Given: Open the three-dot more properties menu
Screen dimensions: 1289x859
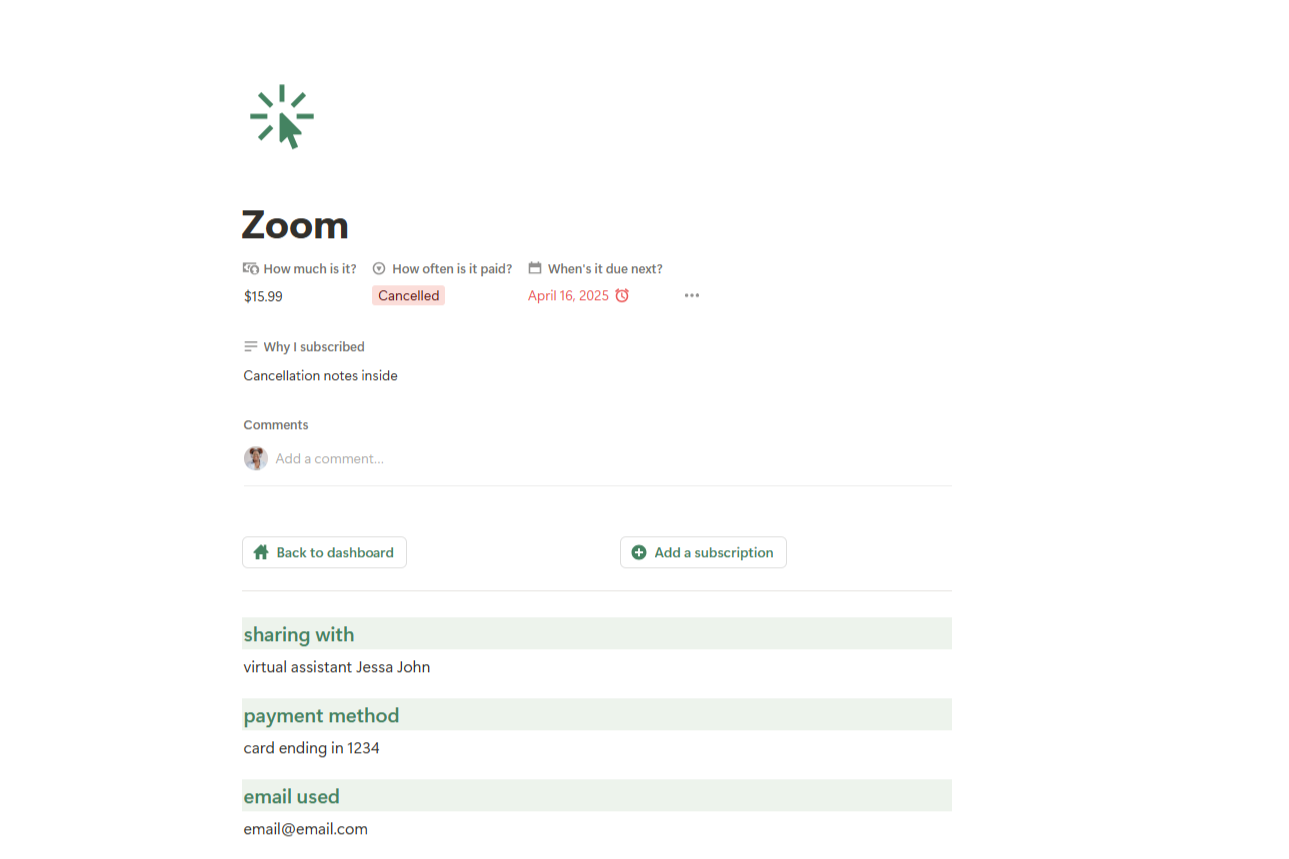Looking at the screenshot, I should pos(692,296).
